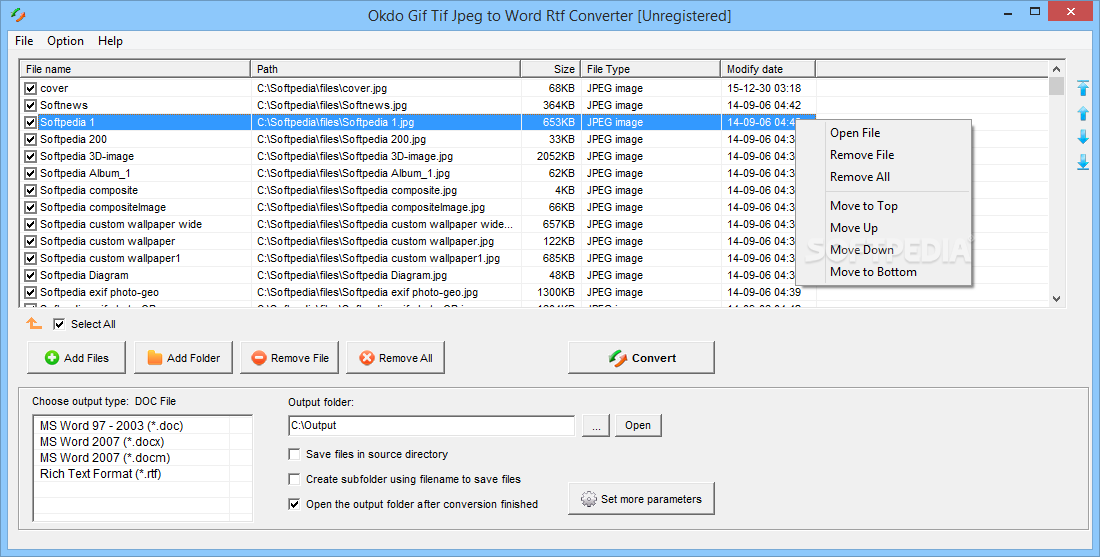Image resolution: width=1100 pixels, height=557 pixels.
Task: Select the Softpedia compositeImage row
Action: point(417,207)
